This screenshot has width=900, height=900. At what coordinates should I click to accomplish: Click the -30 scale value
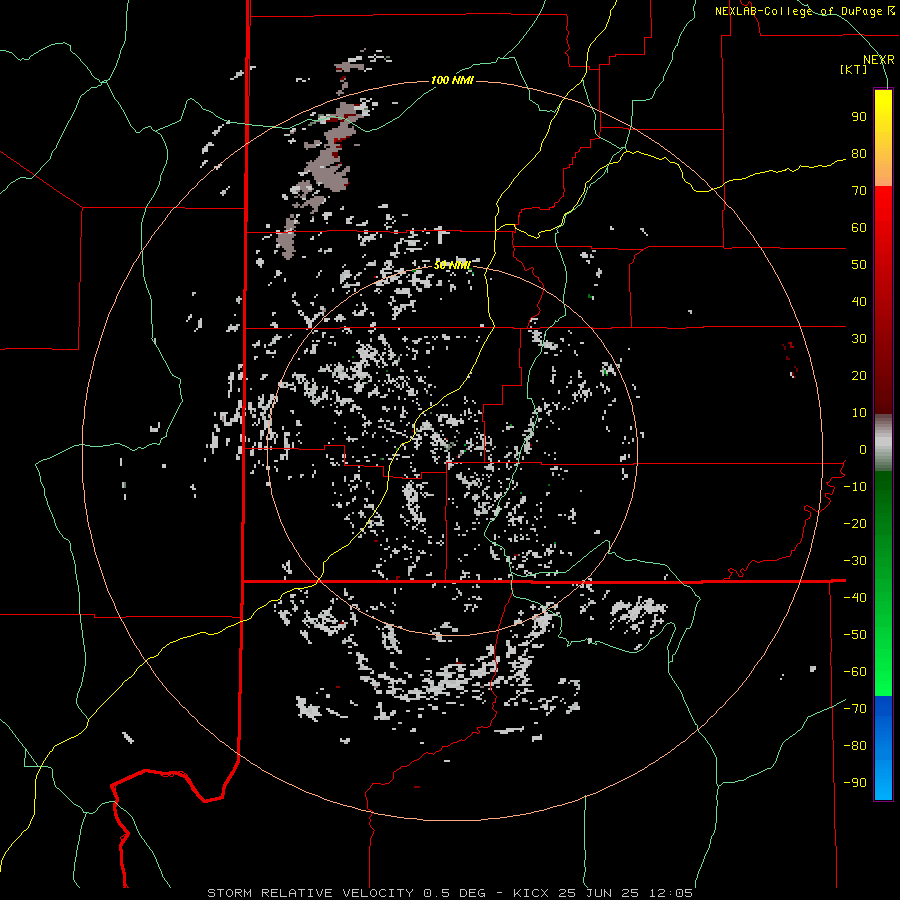coord(855,561)
